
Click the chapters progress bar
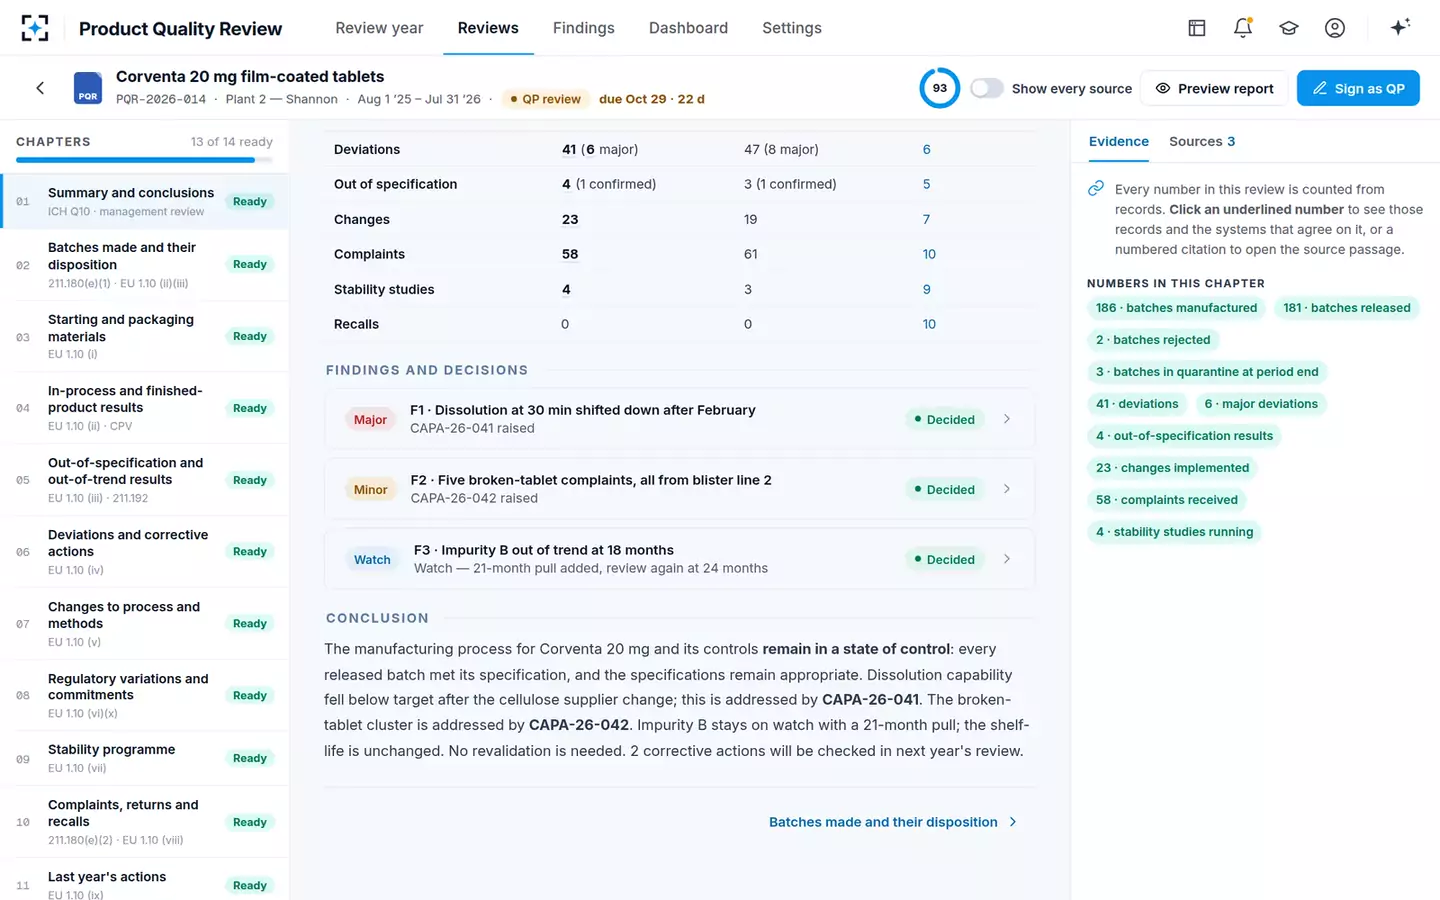(144, 160)
